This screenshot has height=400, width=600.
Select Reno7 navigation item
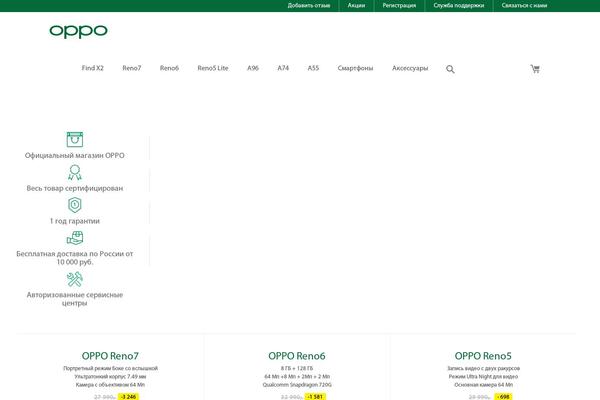tap(132, 68)
